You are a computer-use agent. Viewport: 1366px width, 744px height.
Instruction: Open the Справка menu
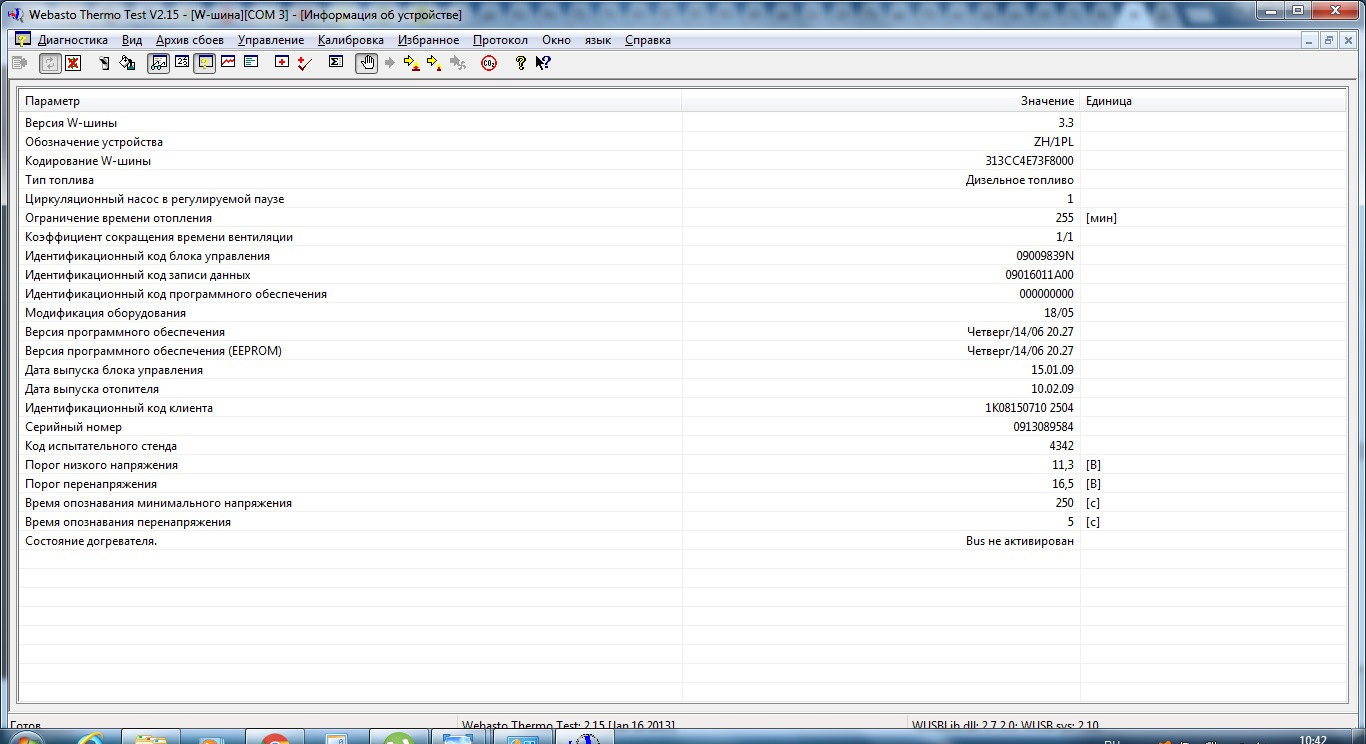[648, 40]
